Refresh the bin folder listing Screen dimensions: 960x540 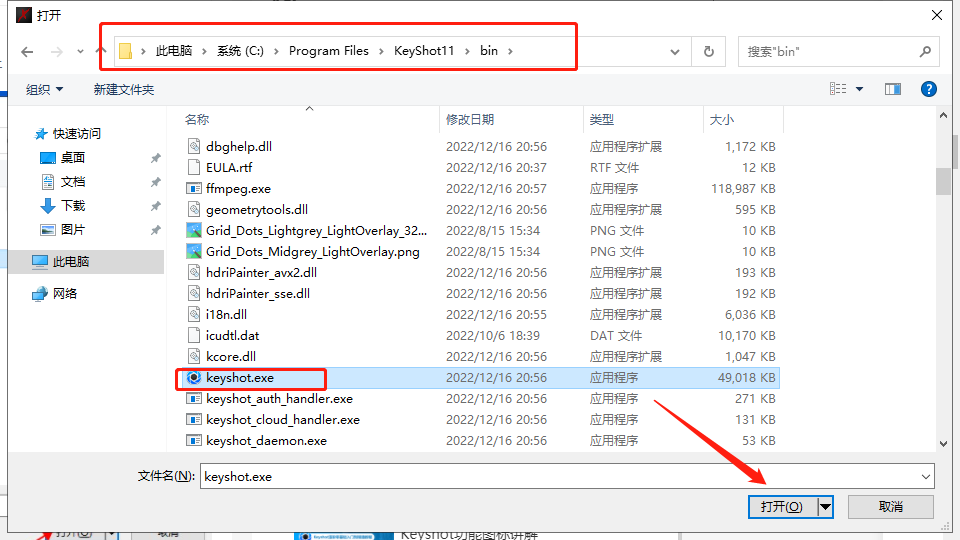[709, 52]
